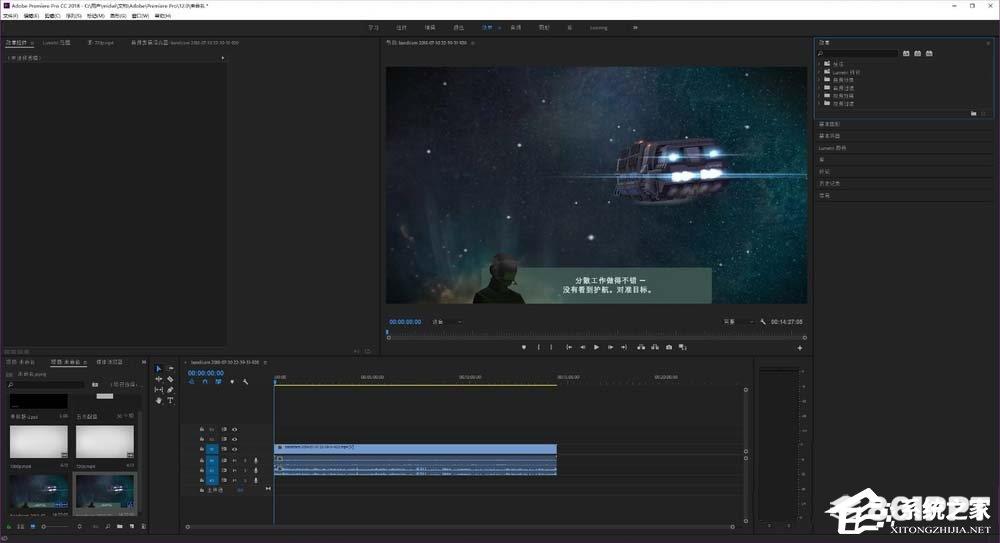Select the Type tool
1000x543 pixels.
(x=170, y=401)
